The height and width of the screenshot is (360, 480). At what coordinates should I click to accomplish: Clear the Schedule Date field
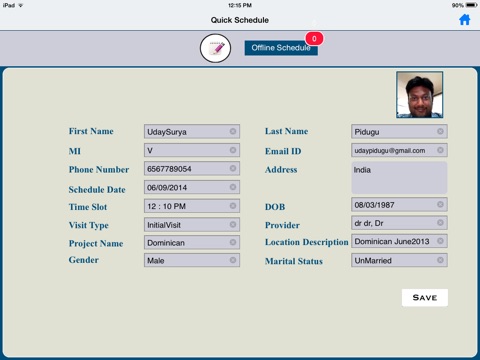click(x=233, y=187)
